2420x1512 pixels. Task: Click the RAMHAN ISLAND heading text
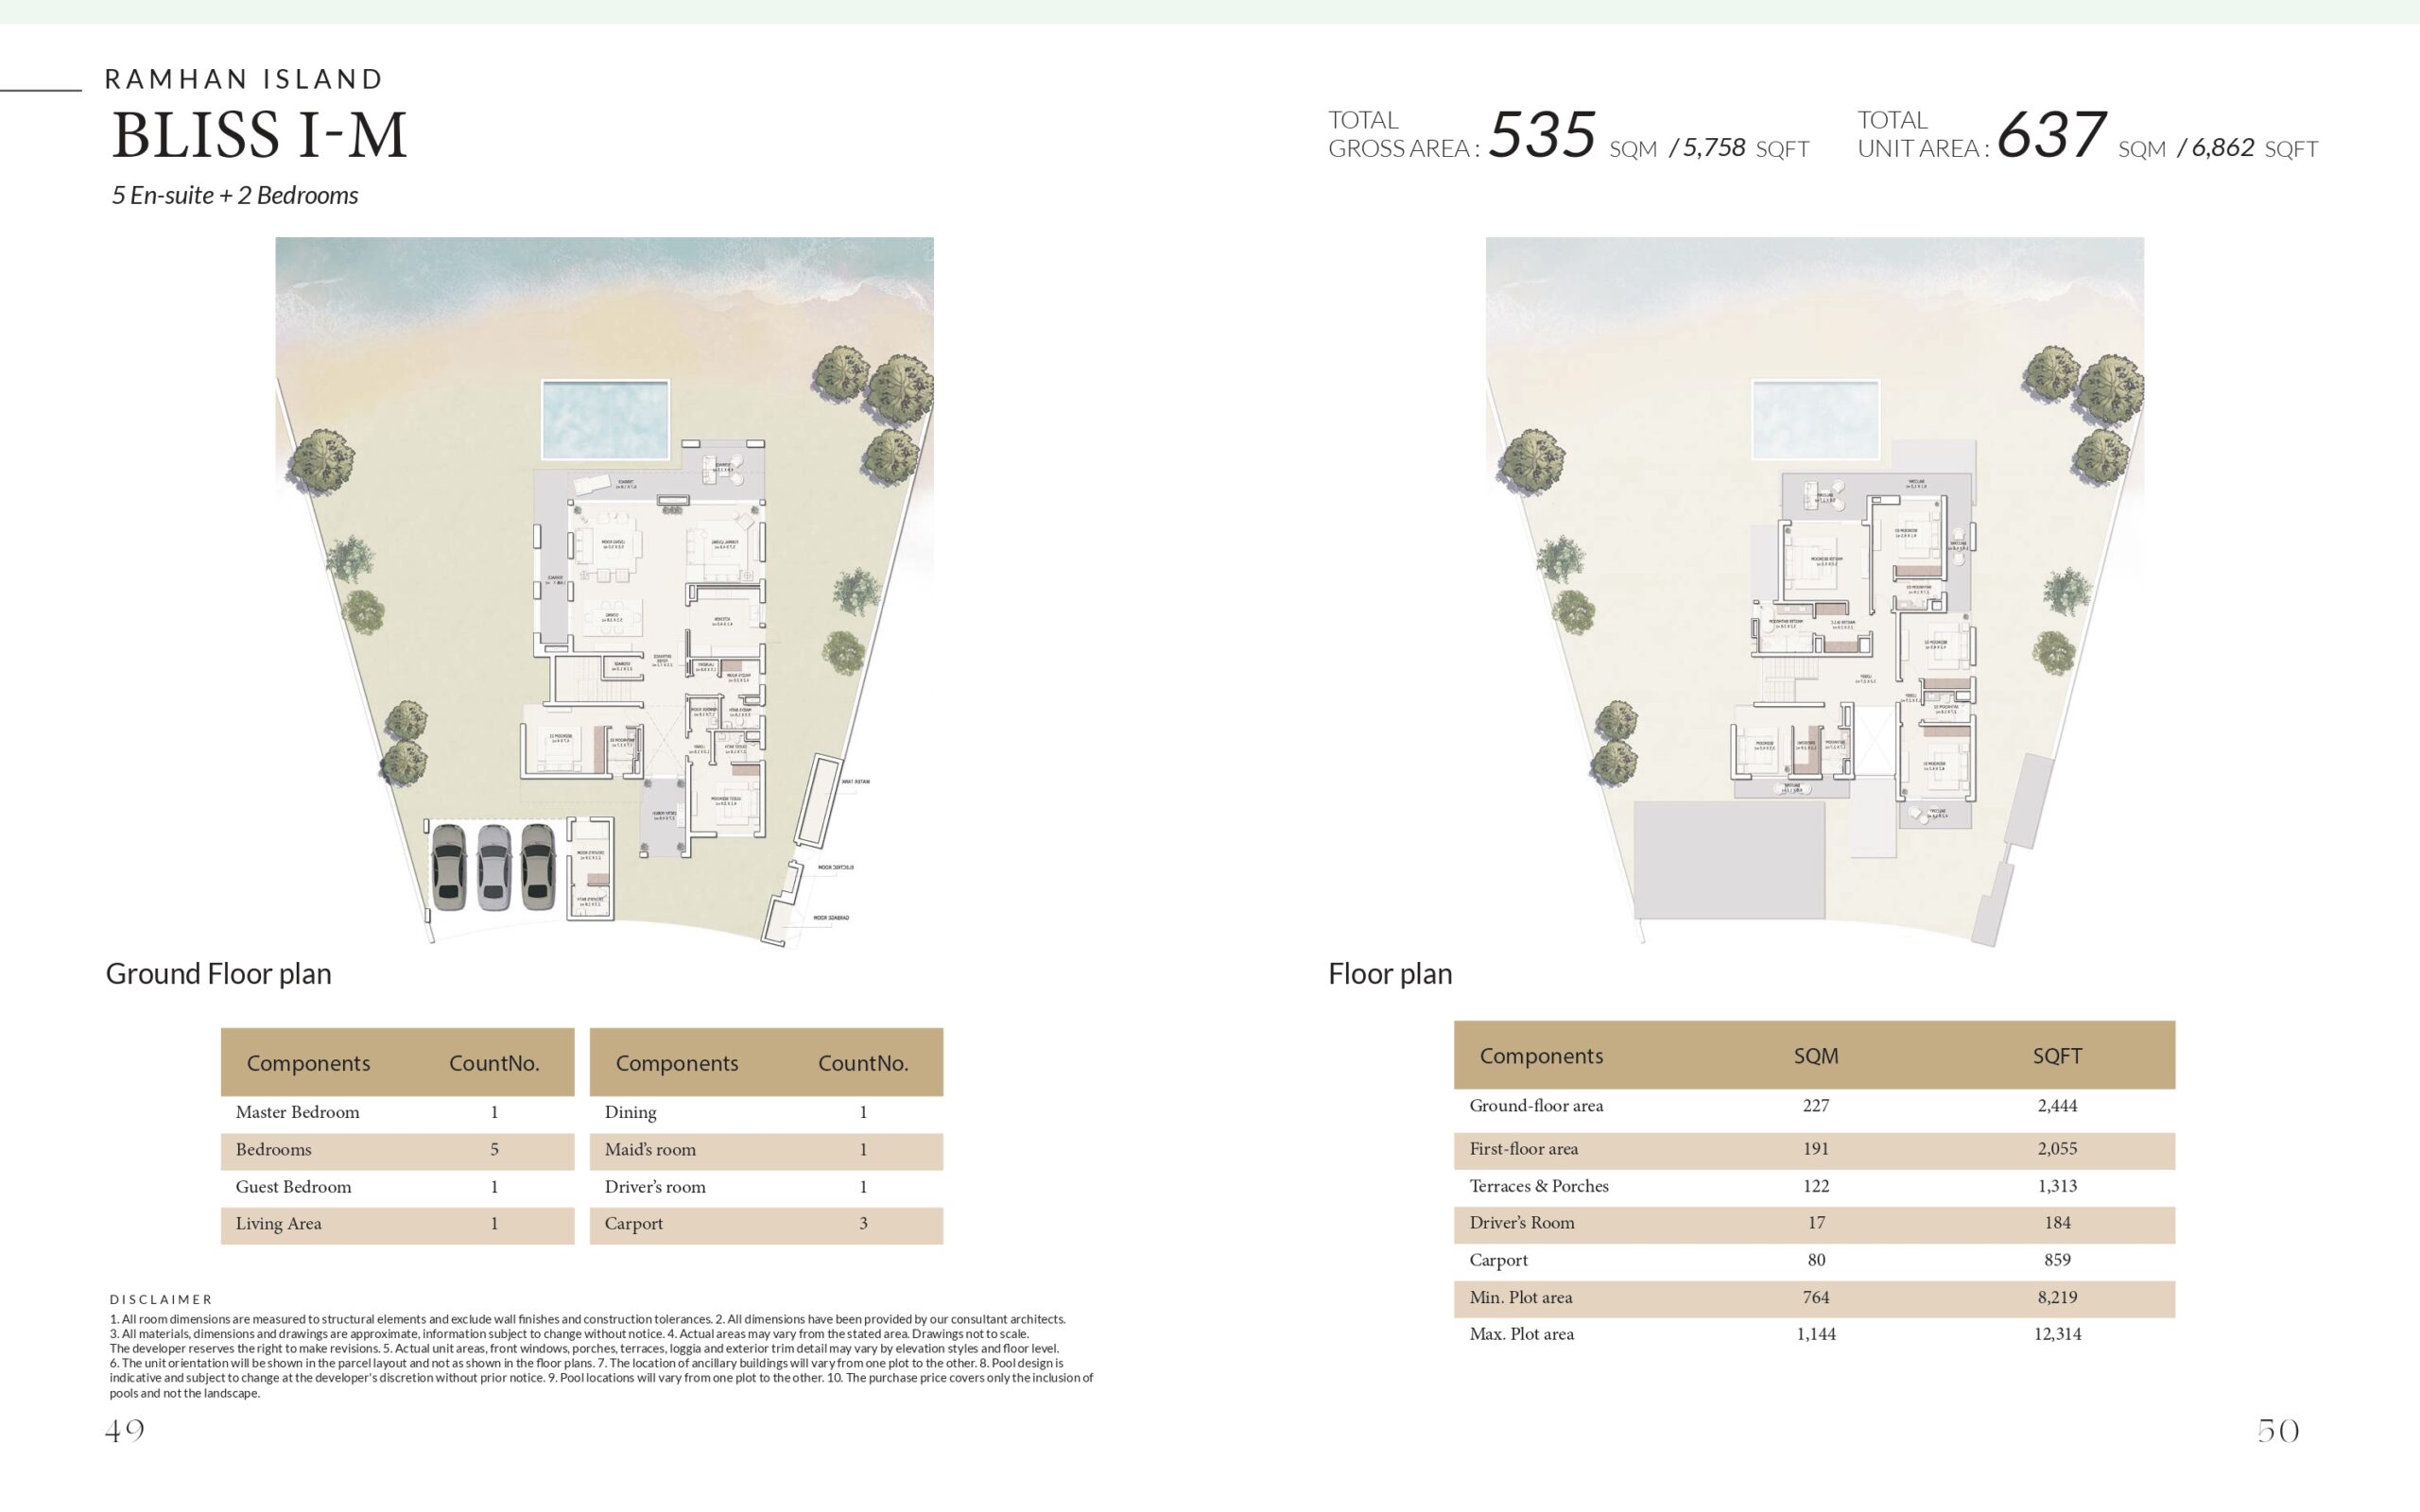tap(244, 79)
